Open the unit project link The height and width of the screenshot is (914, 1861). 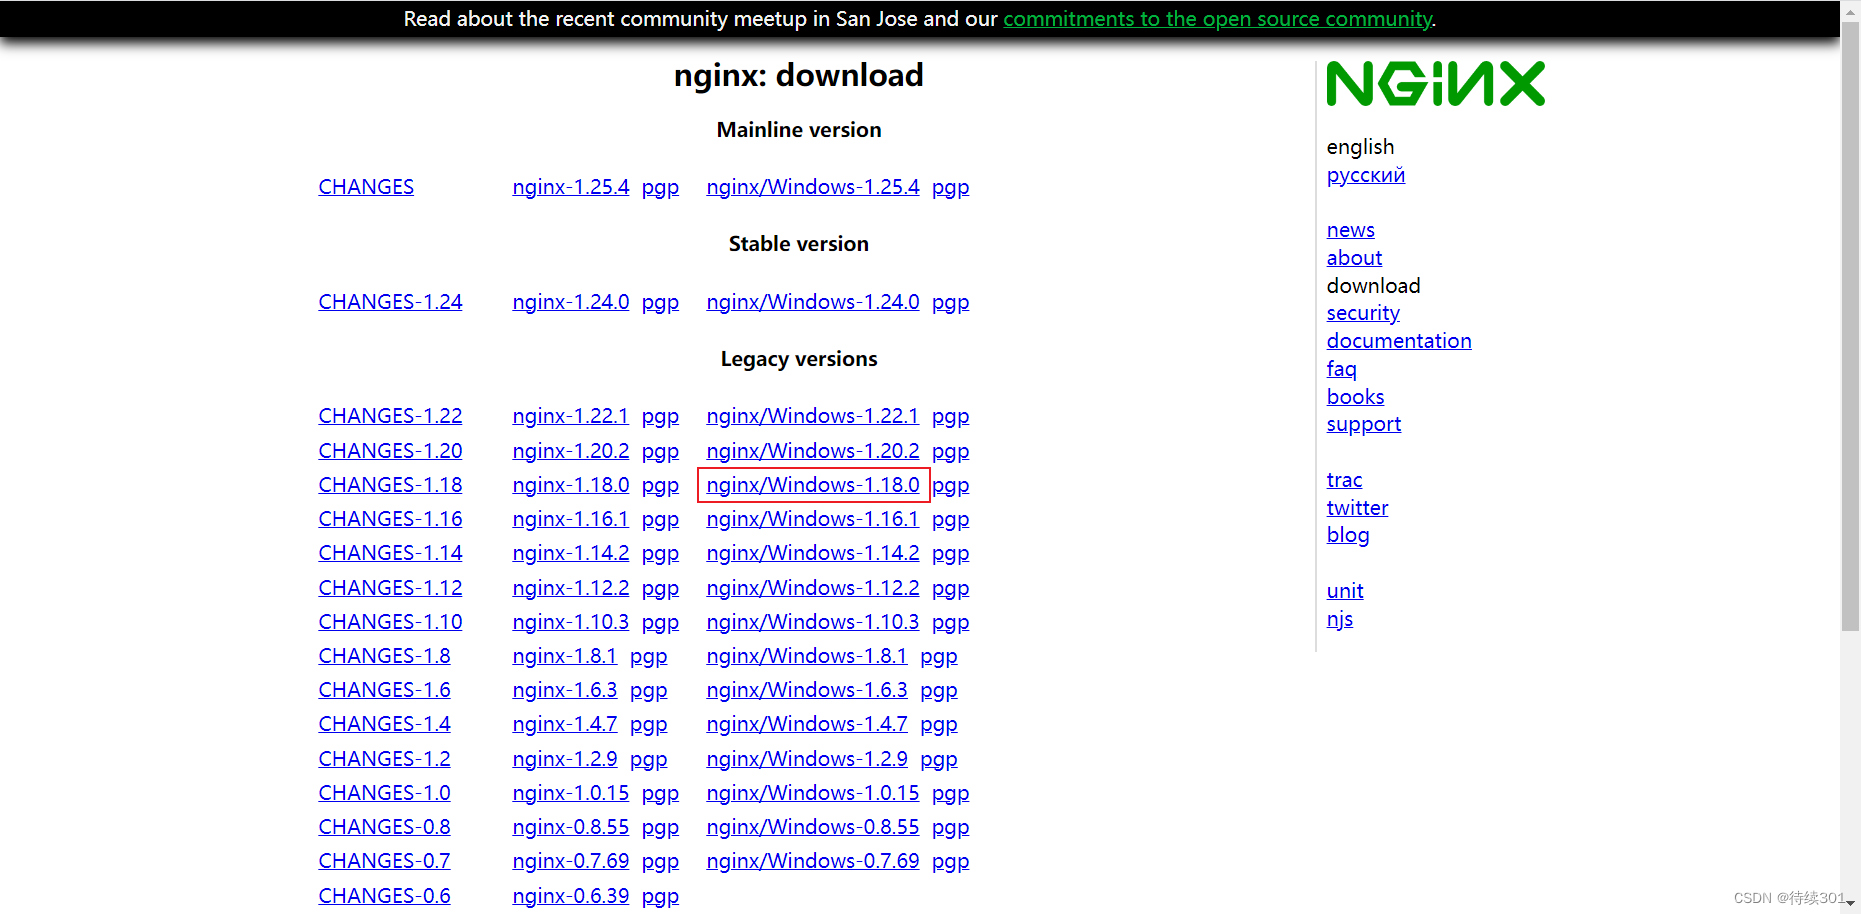(1345, 591)
